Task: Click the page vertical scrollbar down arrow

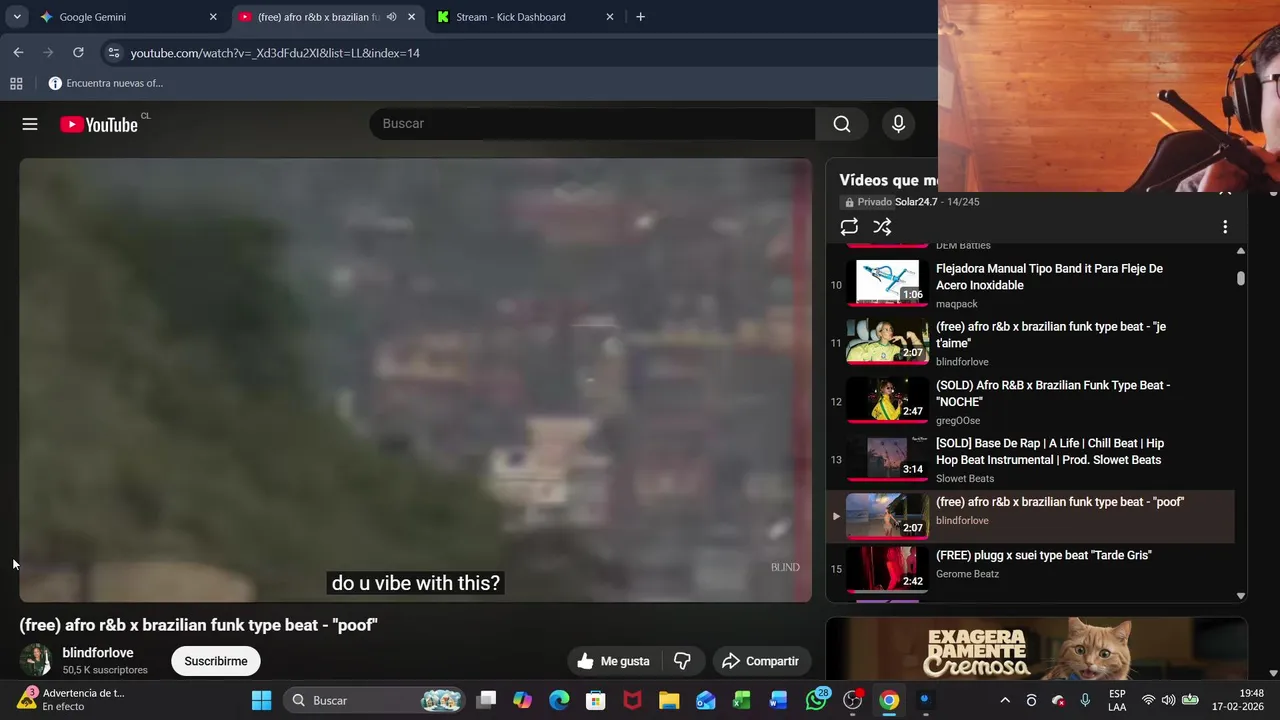Action: (1274, 673)
